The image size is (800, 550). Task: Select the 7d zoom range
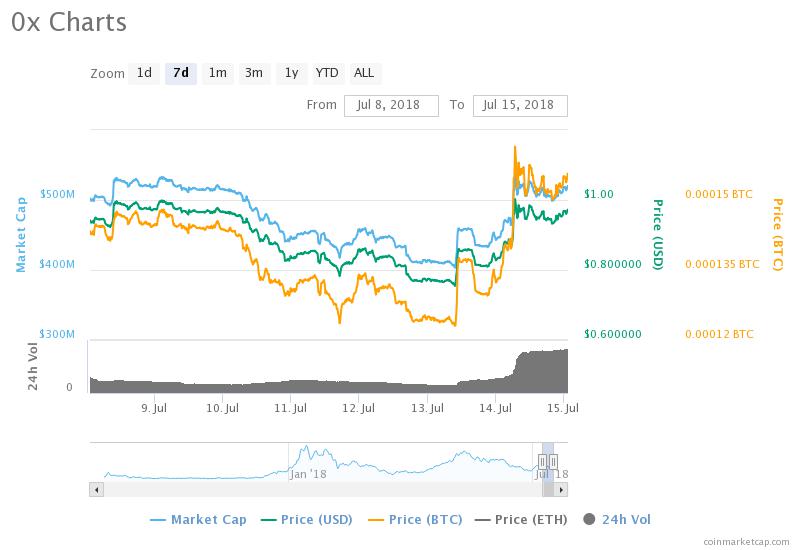[181, 73]
